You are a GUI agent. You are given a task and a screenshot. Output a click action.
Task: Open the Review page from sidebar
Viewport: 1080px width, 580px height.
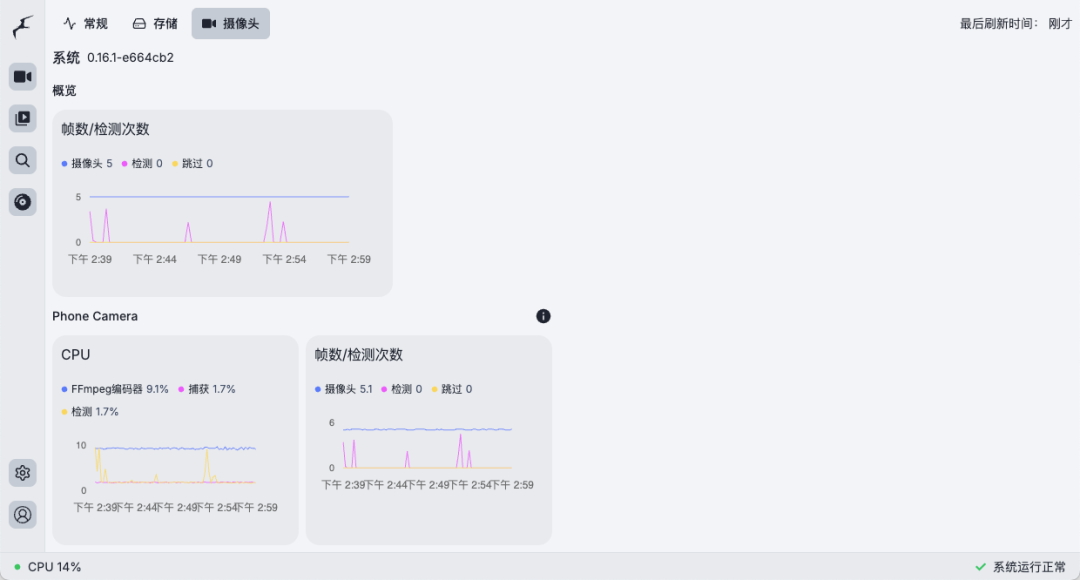click(22, 118)
